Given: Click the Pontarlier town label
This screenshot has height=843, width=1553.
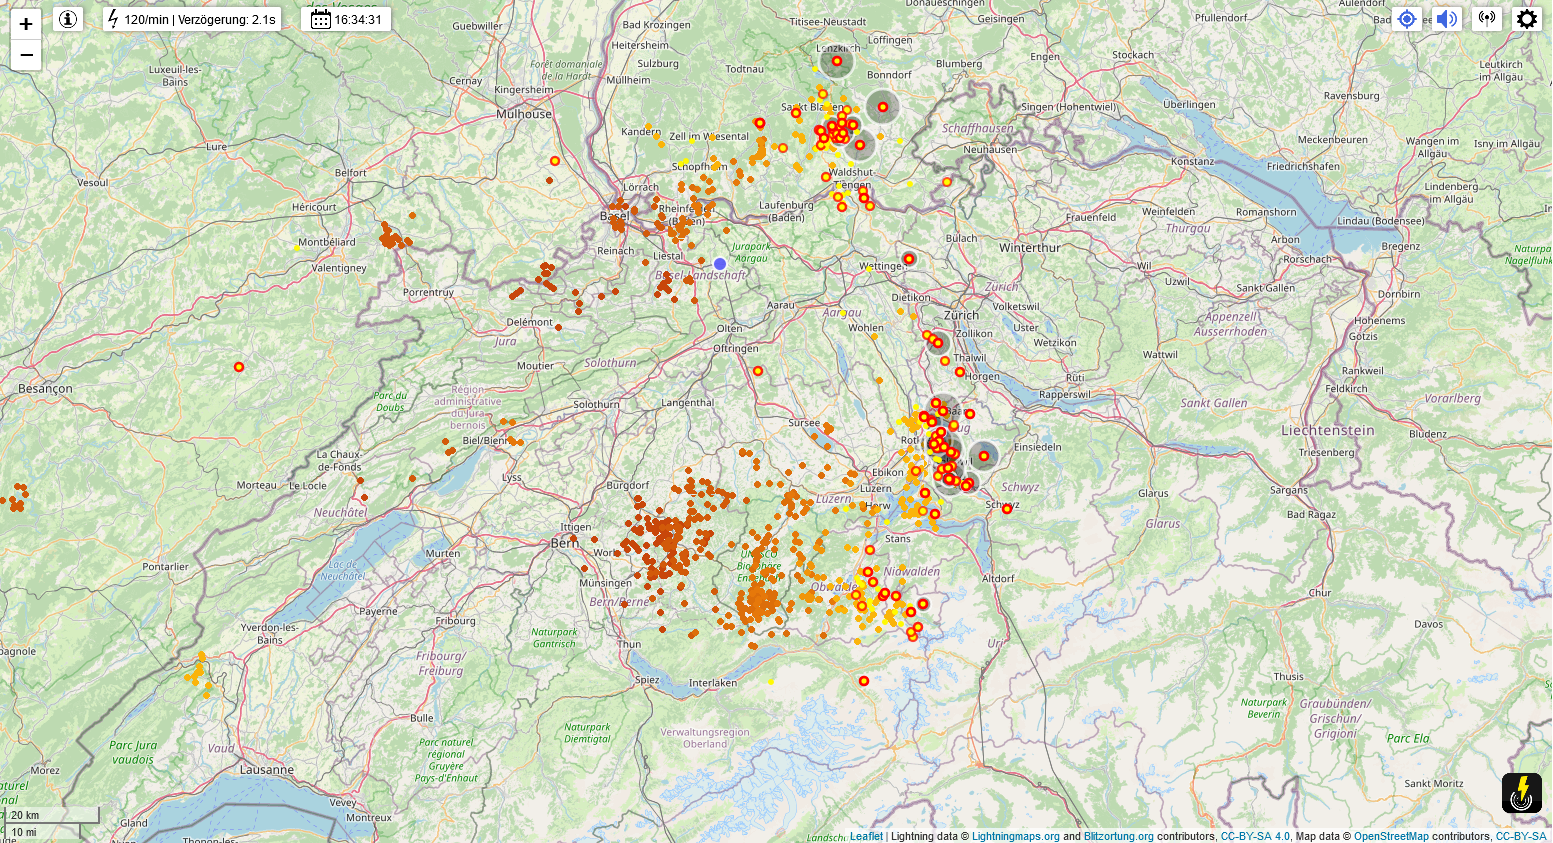Looking at the screenshot, I should tap(166, 567).
